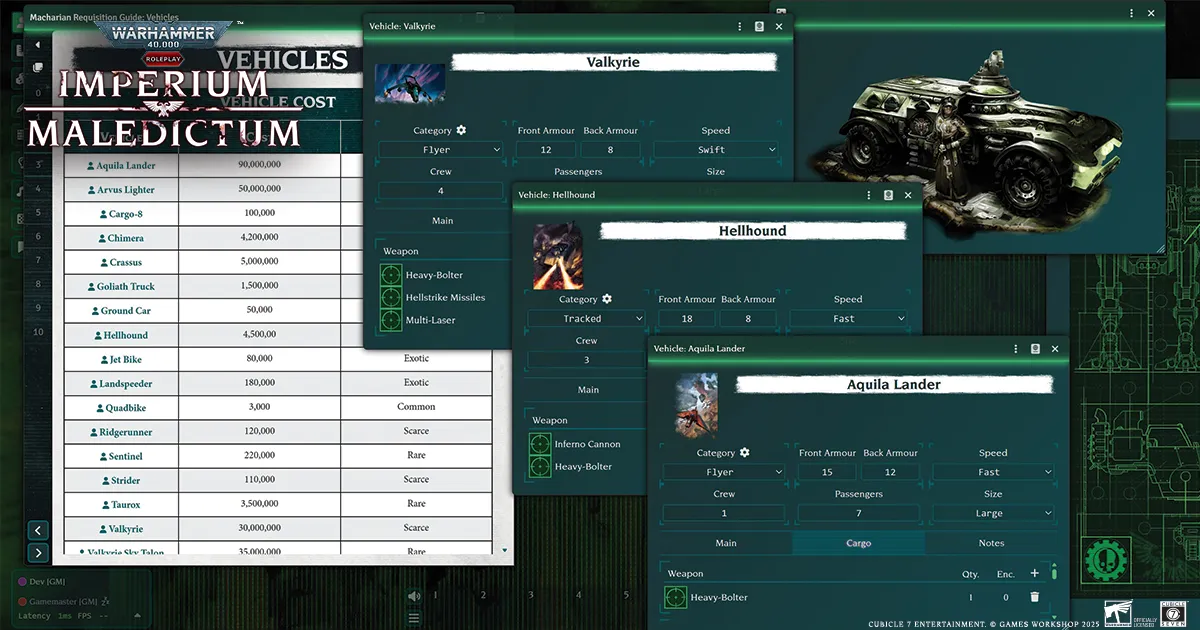Click the Aquila Lander window token icon
1200x630 pixels.
coord(1036,349)
